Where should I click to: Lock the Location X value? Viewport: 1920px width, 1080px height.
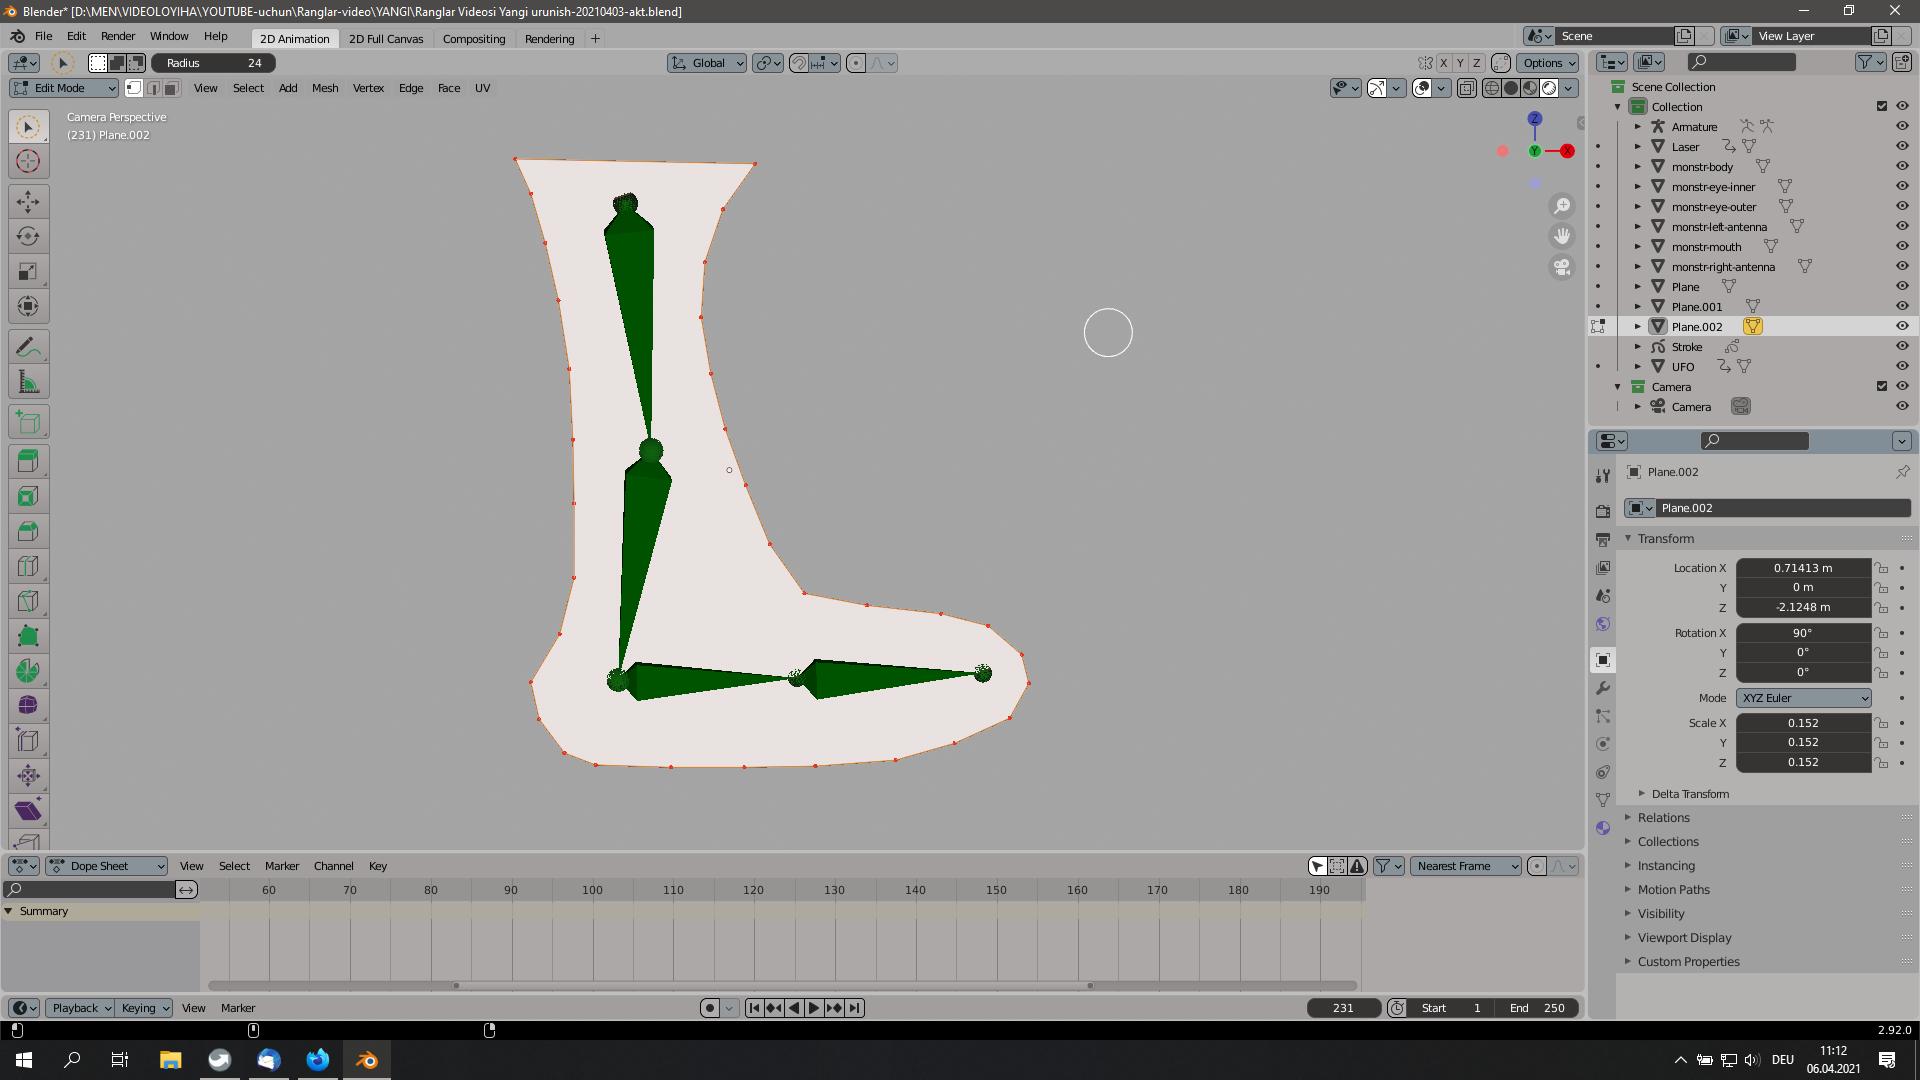[x=1881, y=568]
